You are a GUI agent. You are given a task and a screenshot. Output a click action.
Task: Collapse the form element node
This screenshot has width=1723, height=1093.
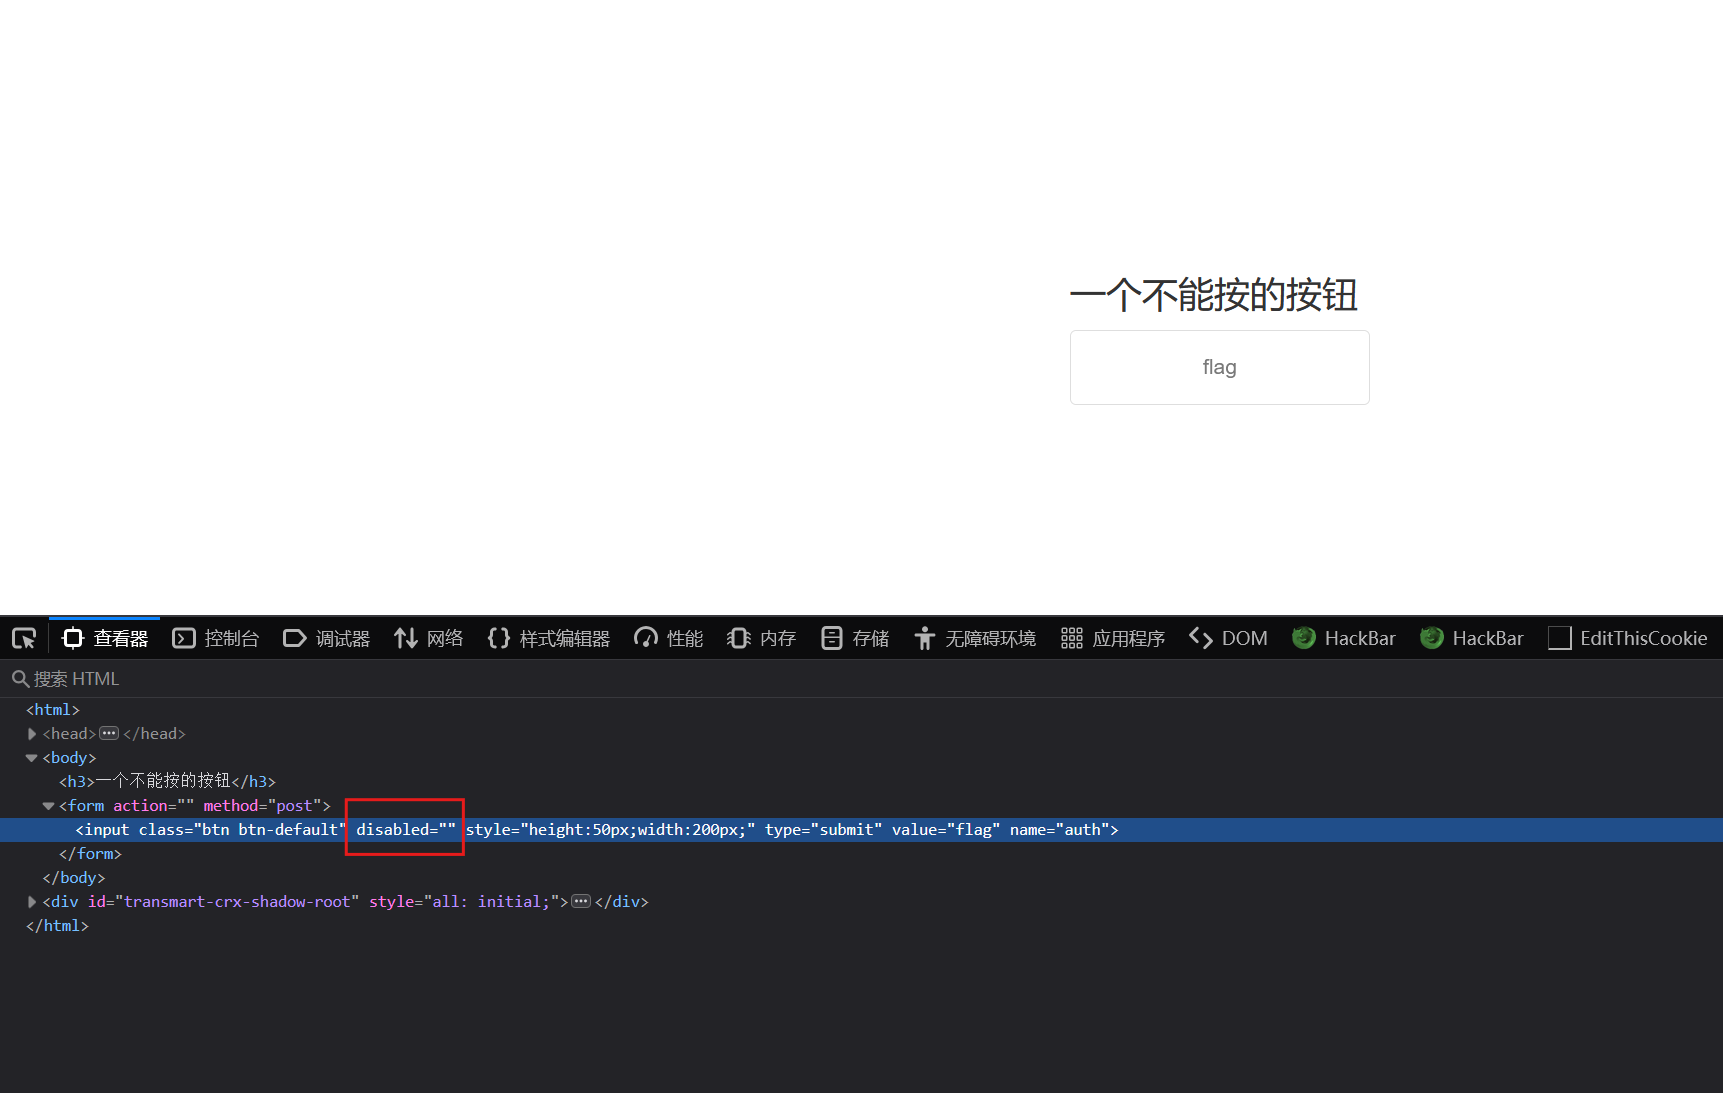[48, 805]
